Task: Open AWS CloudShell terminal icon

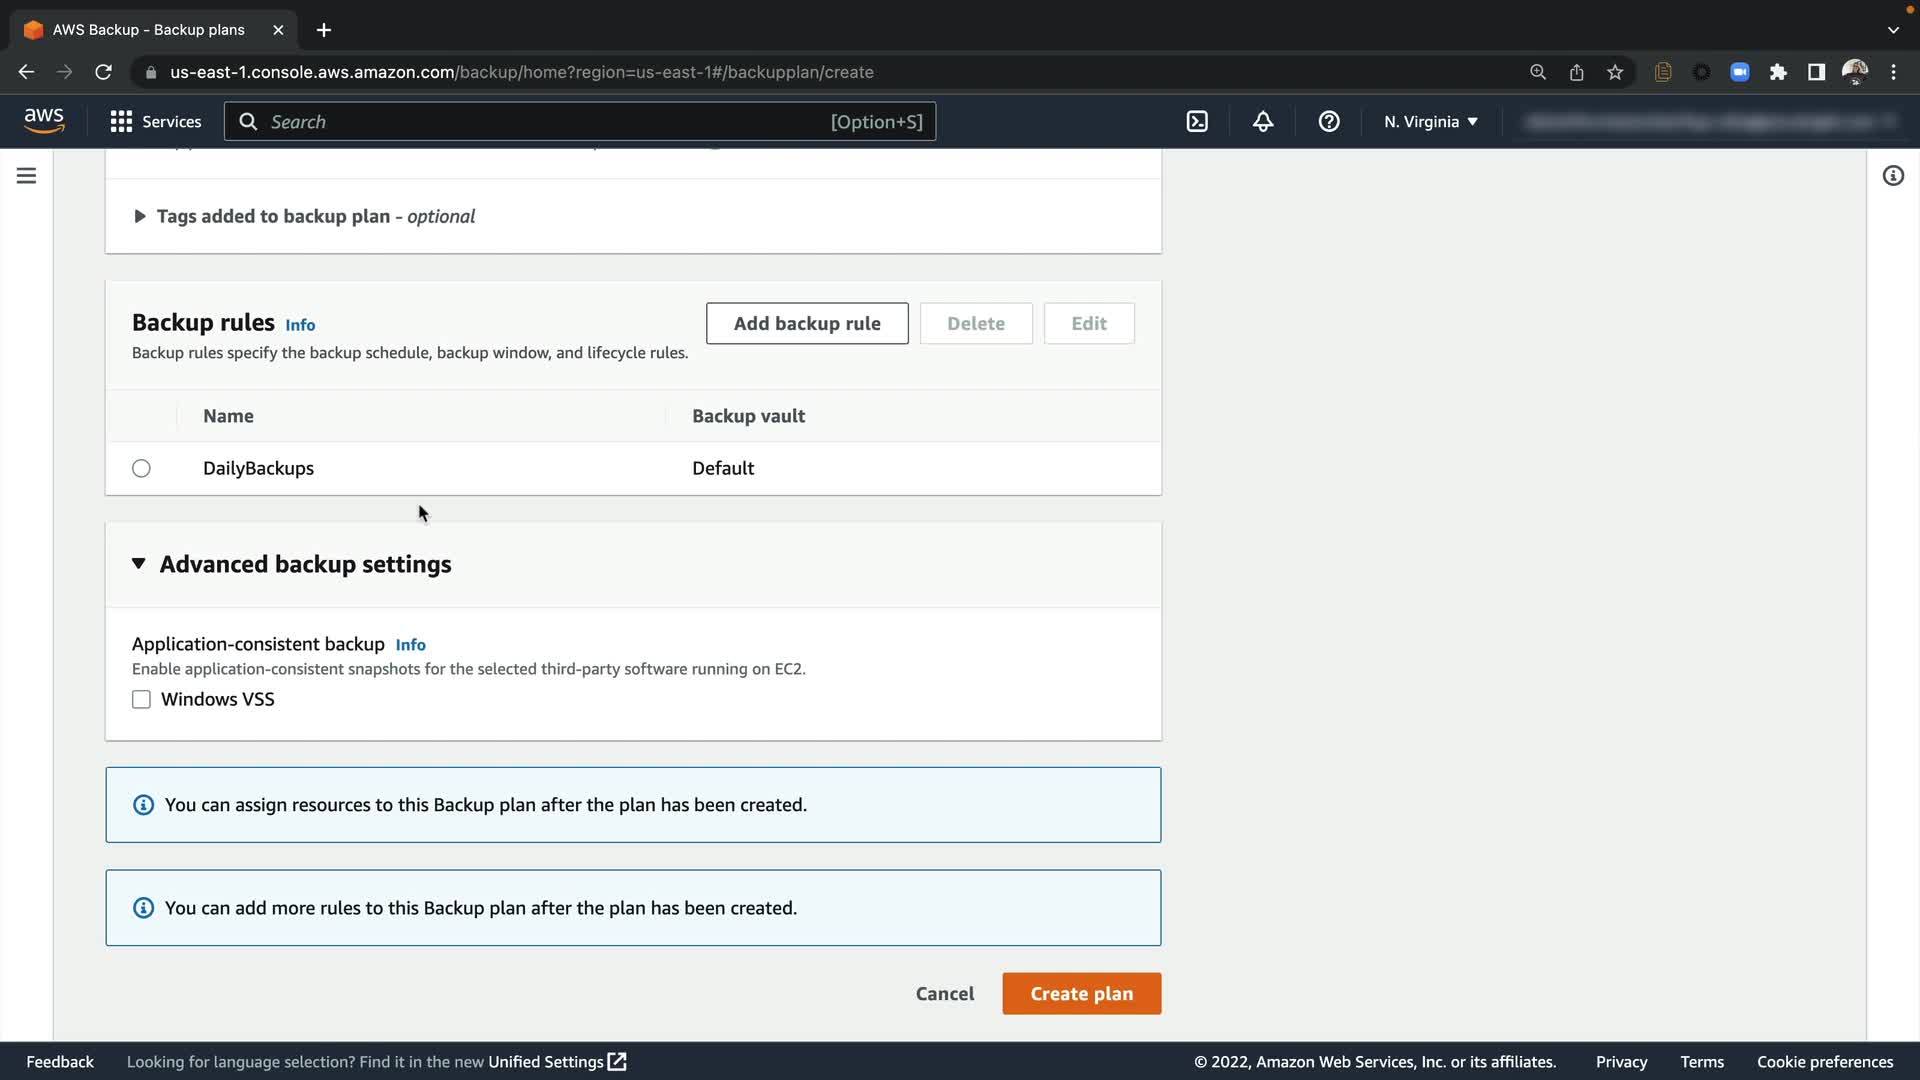Action: tap(1197, 122)
